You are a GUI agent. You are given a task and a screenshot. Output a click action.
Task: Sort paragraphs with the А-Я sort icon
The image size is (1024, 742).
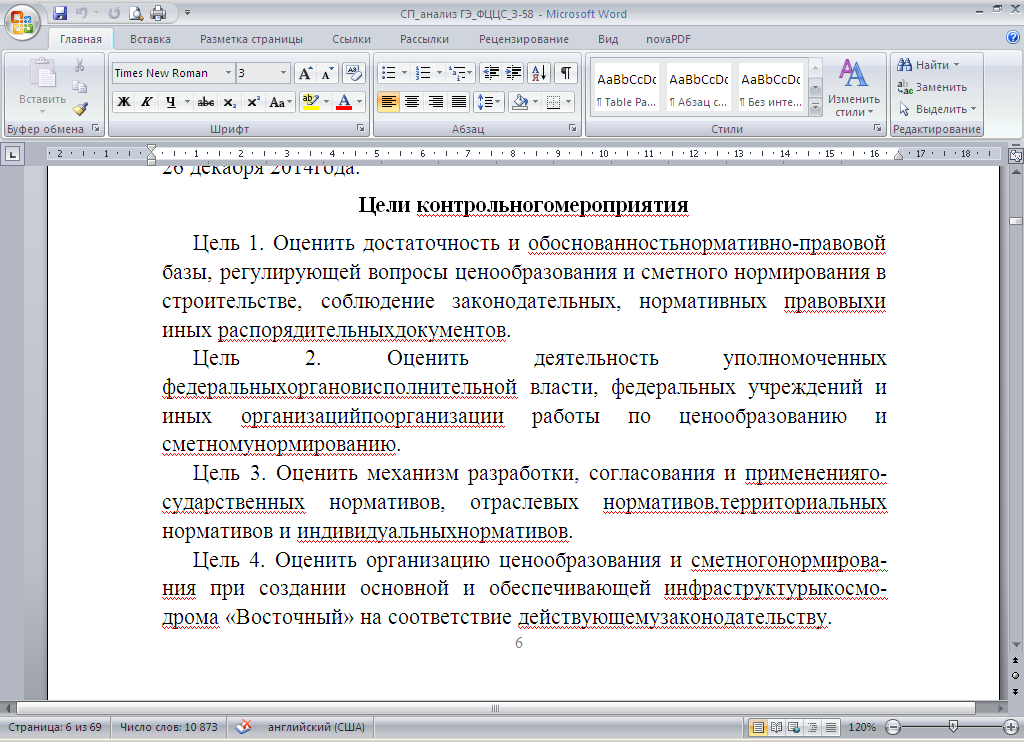539,73
